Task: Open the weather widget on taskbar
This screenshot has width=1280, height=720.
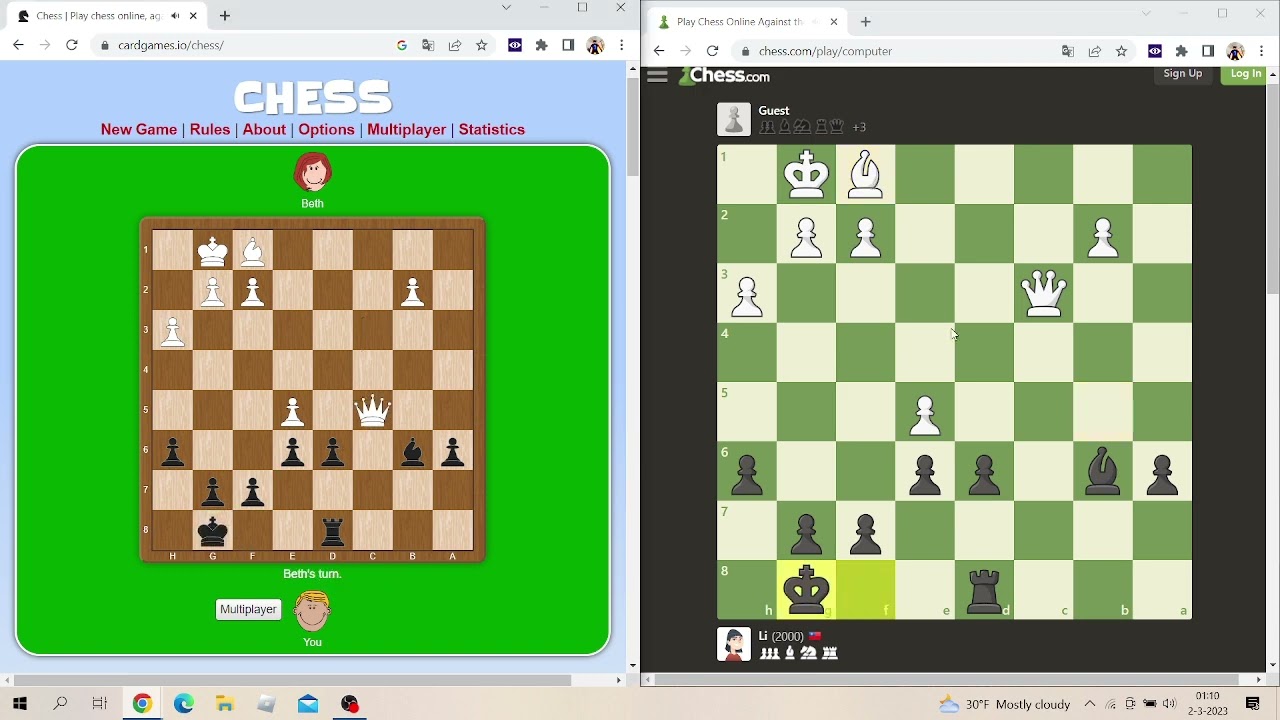Action: (x=1004, y=704)
